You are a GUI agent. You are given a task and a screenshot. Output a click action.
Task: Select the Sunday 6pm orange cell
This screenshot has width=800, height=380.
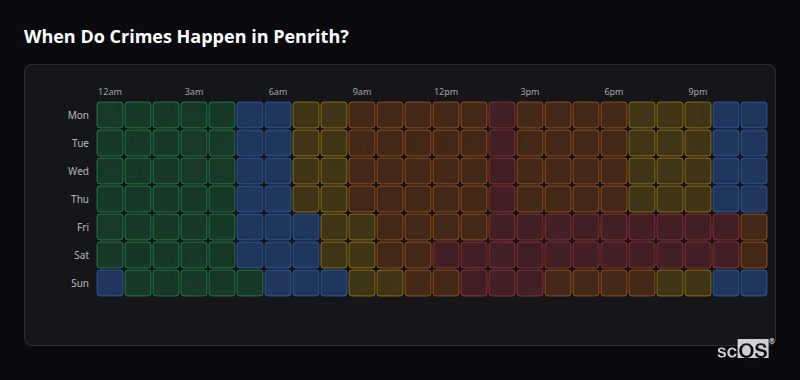(x=614, y=283)
